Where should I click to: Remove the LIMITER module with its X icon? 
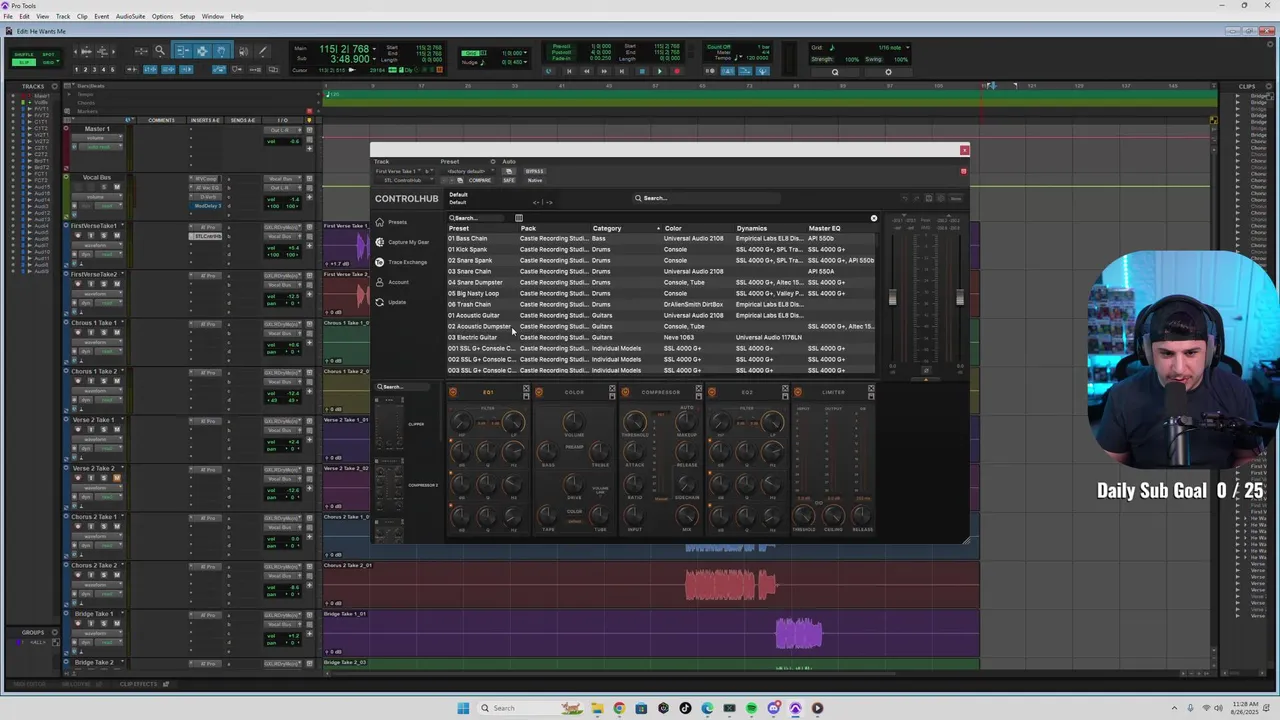871,388
